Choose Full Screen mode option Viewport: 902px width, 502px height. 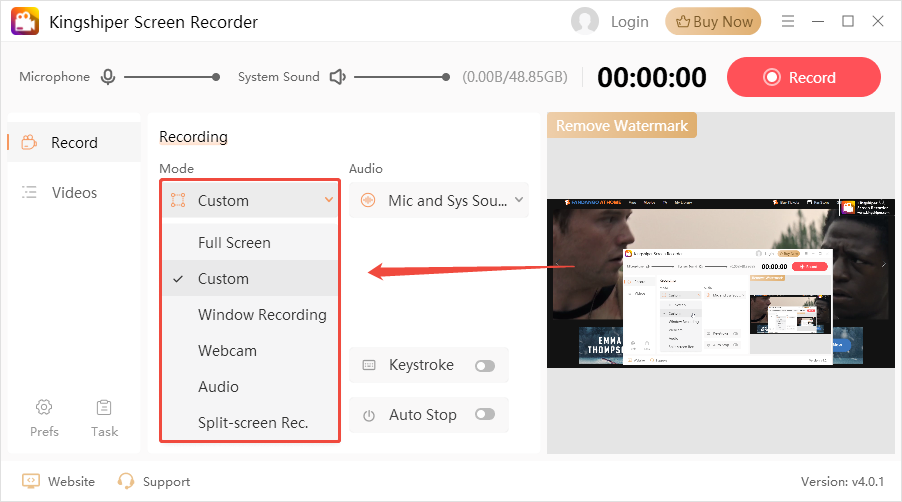coord(250,243)
